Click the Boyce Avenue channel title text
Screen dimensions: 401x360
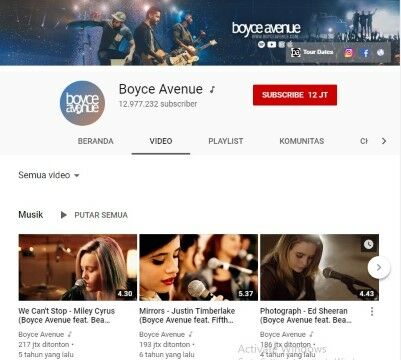161,89
